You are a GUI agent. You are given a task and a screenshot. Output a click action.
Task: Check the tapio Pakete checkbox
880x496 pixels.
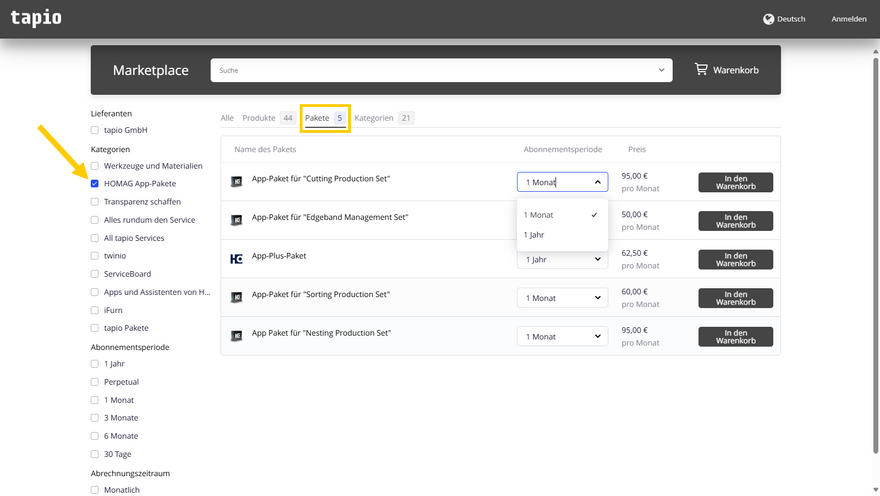(x=94, y=328)
